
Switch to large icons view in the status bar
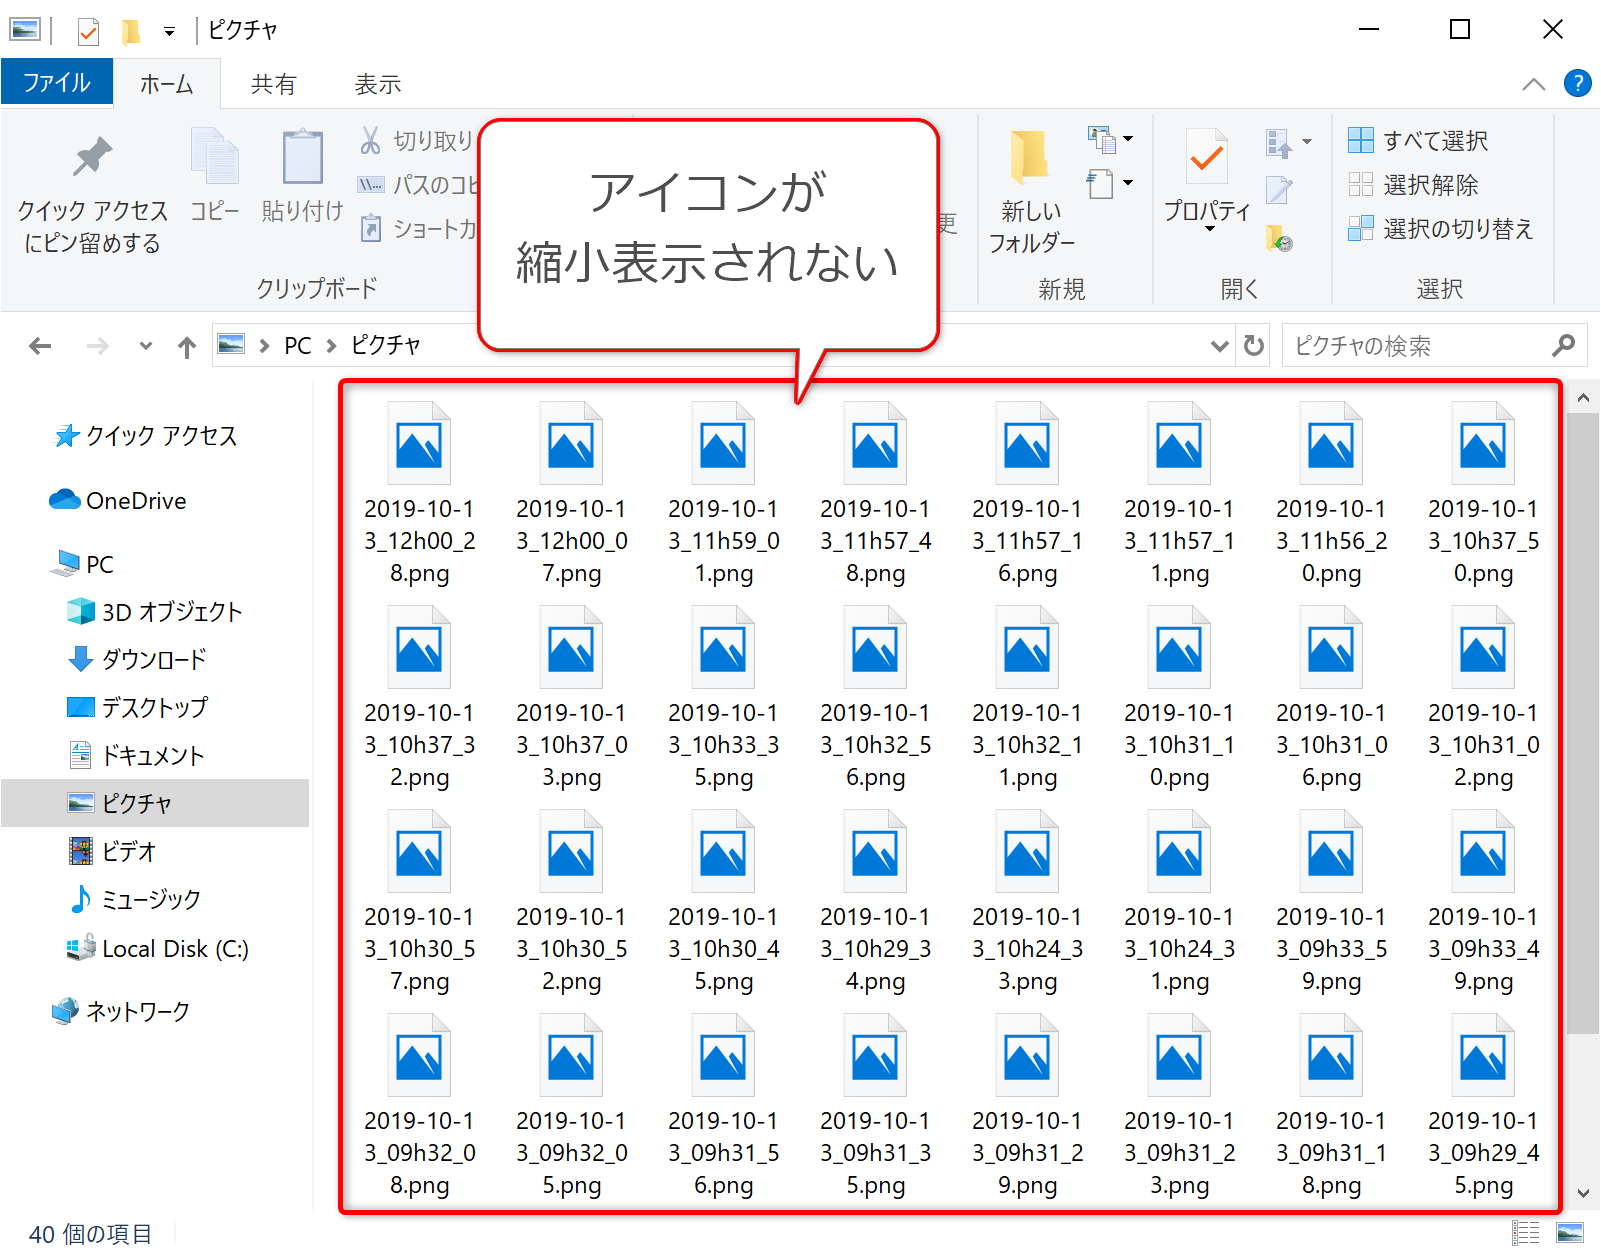coord(1570,1233)
